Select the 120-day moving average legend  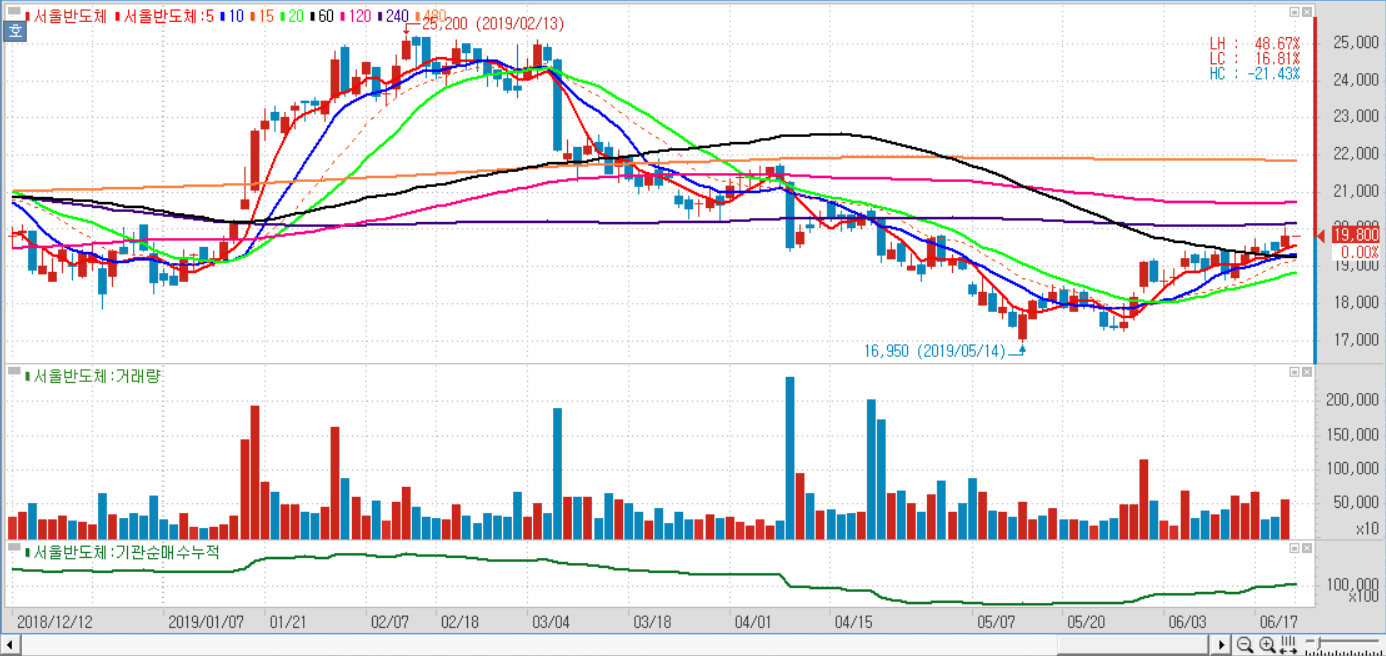(x=355, y=16)
